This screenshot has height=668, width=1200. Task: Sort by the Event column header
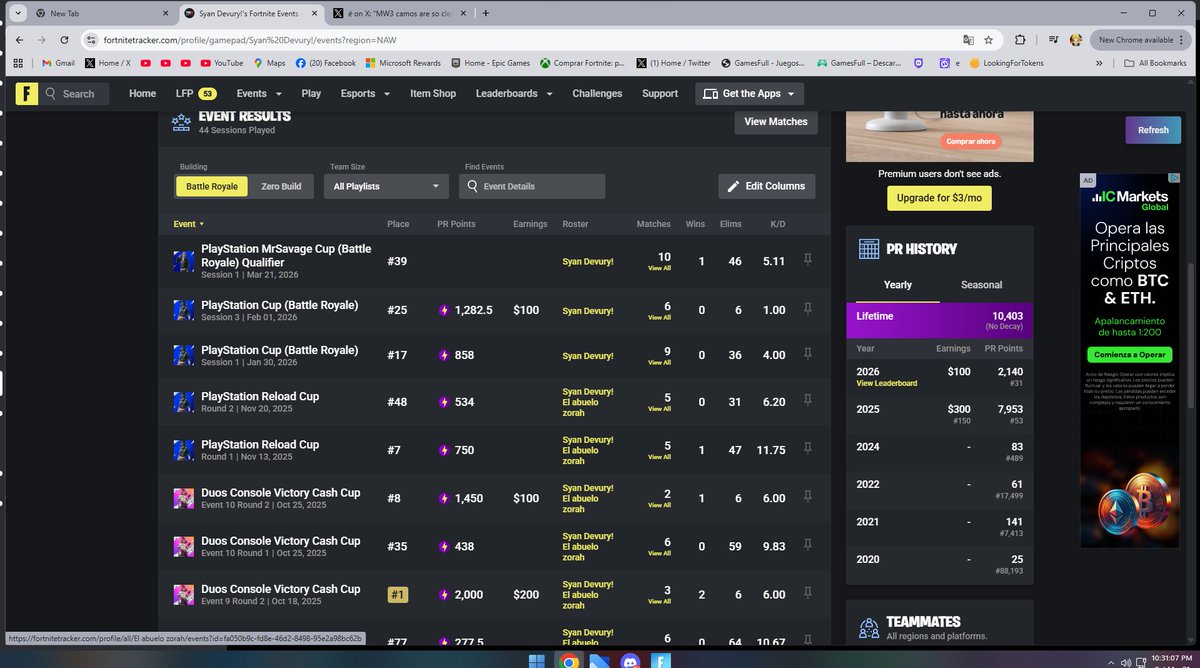pos(188,224)
